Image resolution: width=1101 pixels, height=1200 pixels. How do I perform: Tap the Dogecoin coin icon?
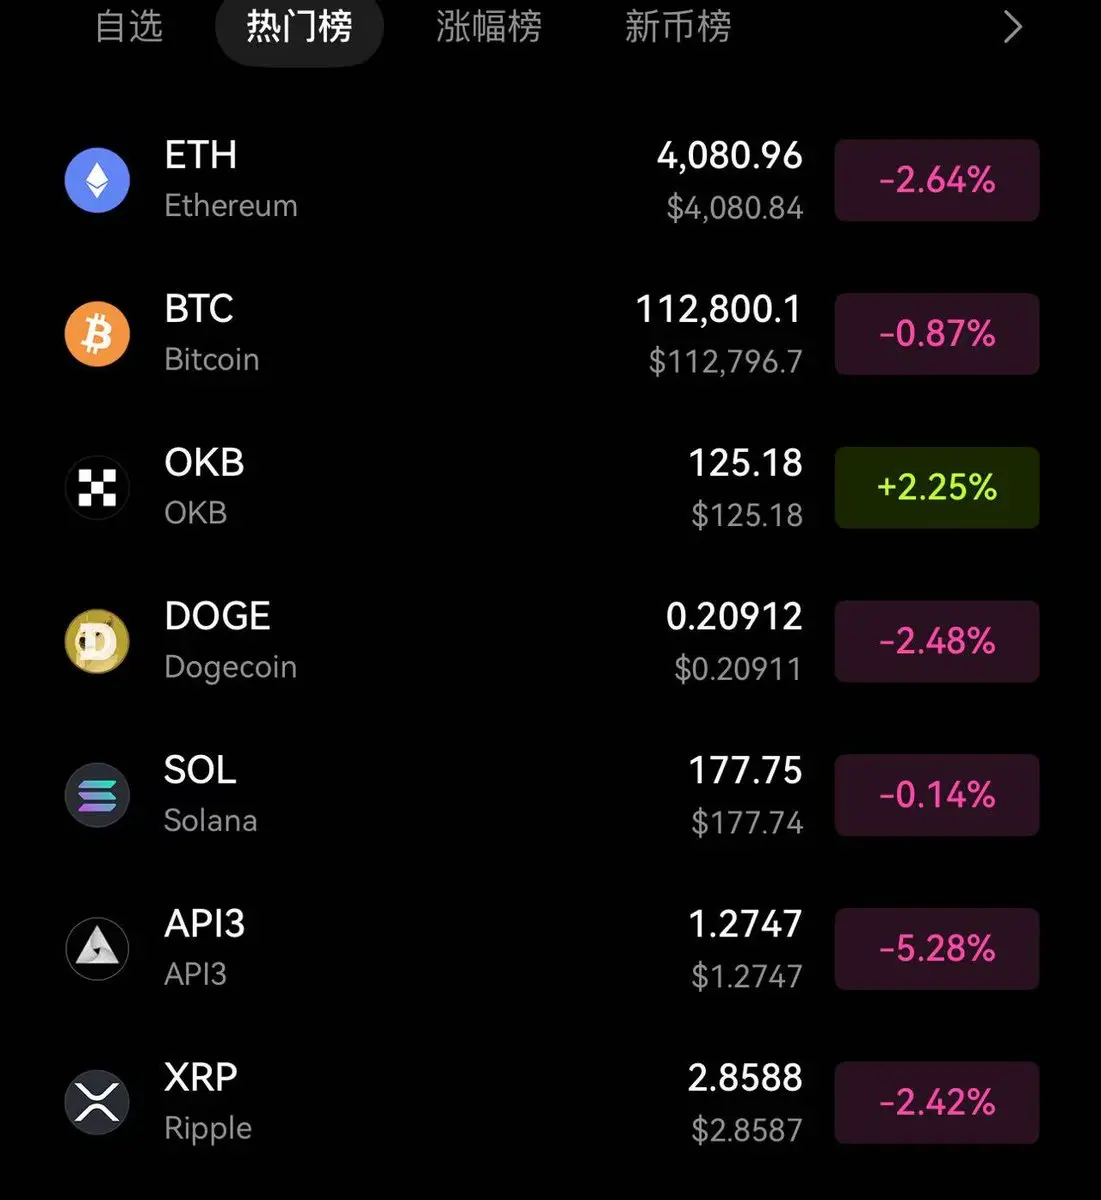tap(97, 641)
